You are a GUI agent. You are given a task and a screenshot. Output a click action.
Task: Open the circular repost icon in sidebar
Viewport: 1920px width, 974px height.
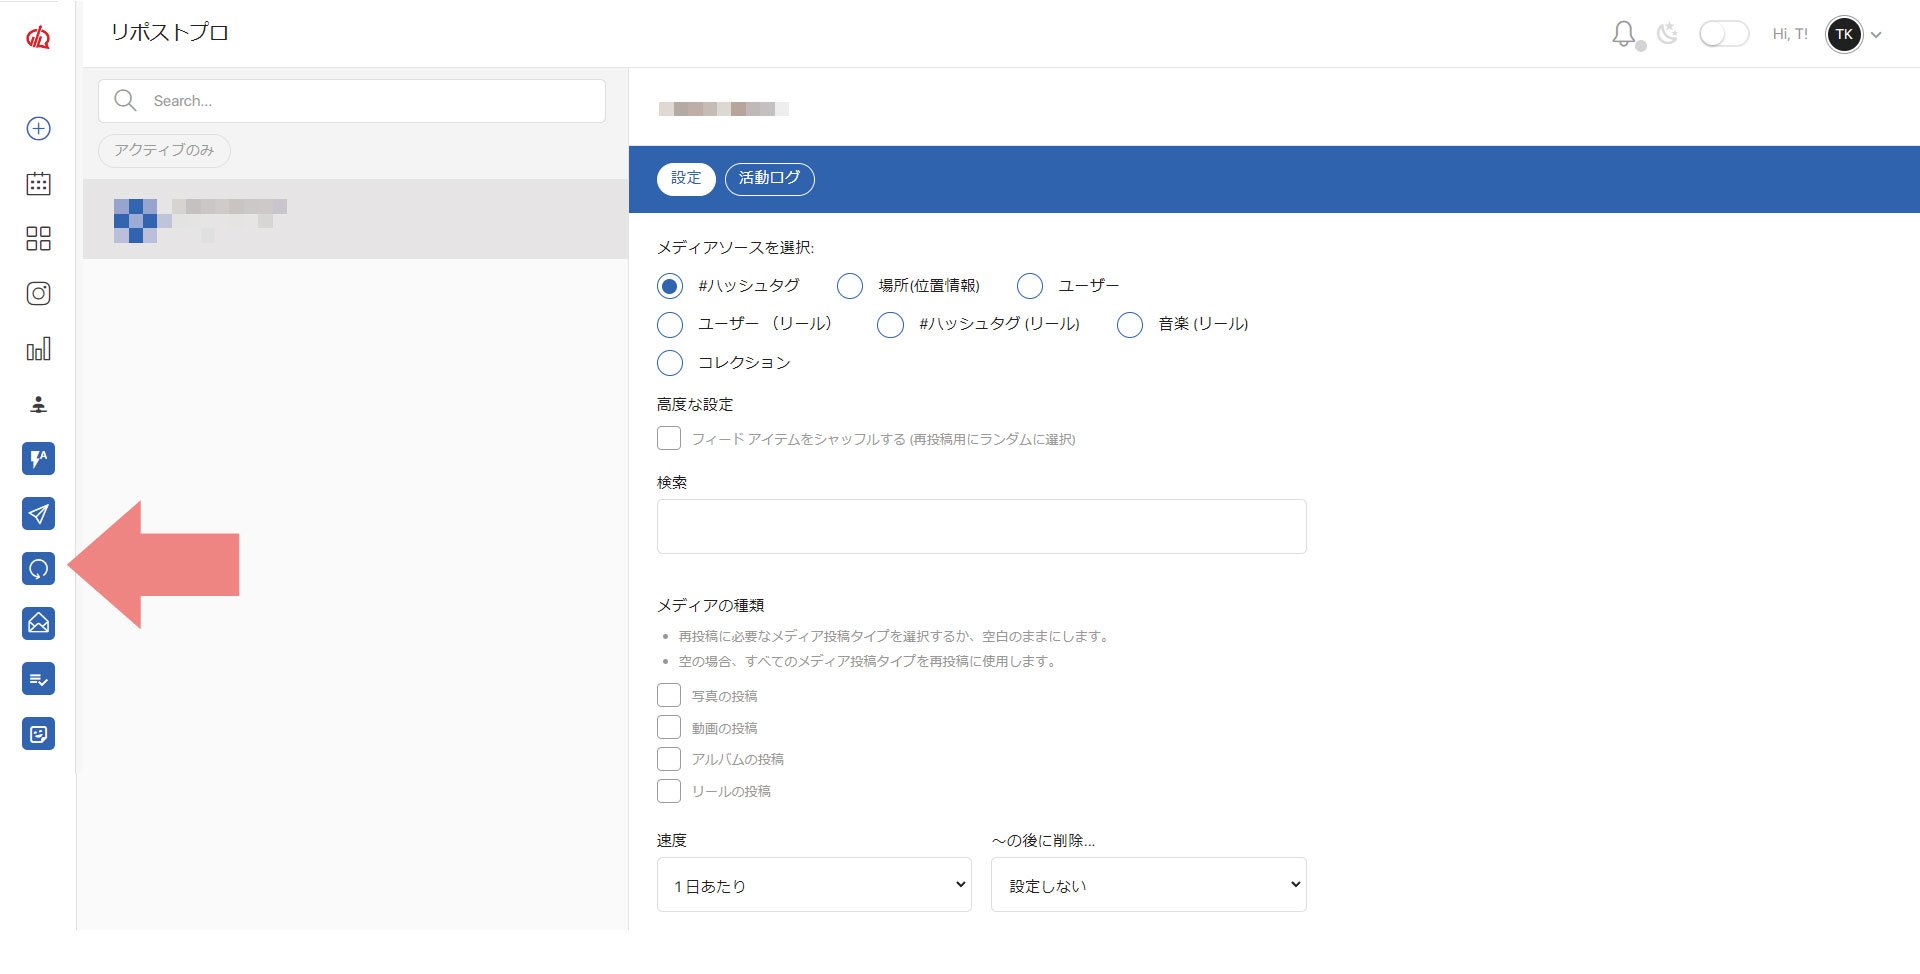click(x=38, y=569)
